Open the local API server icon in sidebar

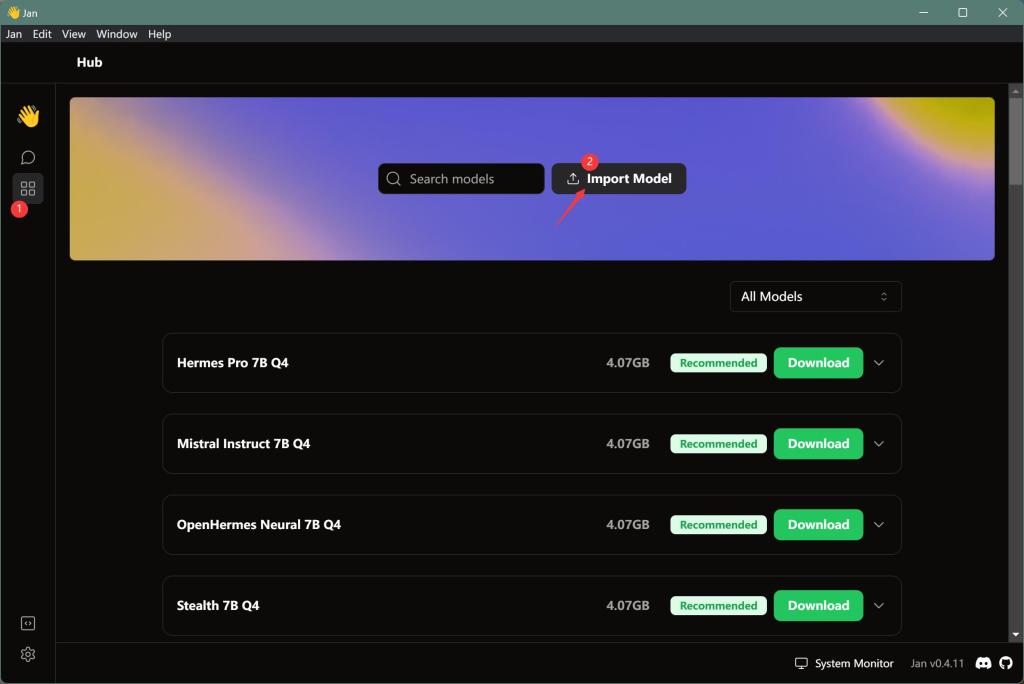pos(27,623)
